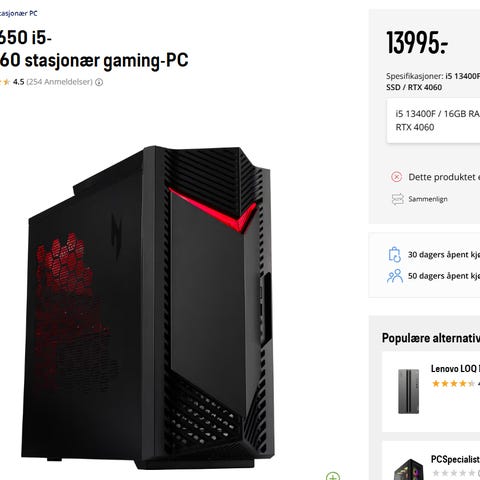Viewport: 480px width, 480px height.
Task: Click the 30 dagers åpent kjøp bag icon
Action: pyautogui.click(x=395, y=255)
